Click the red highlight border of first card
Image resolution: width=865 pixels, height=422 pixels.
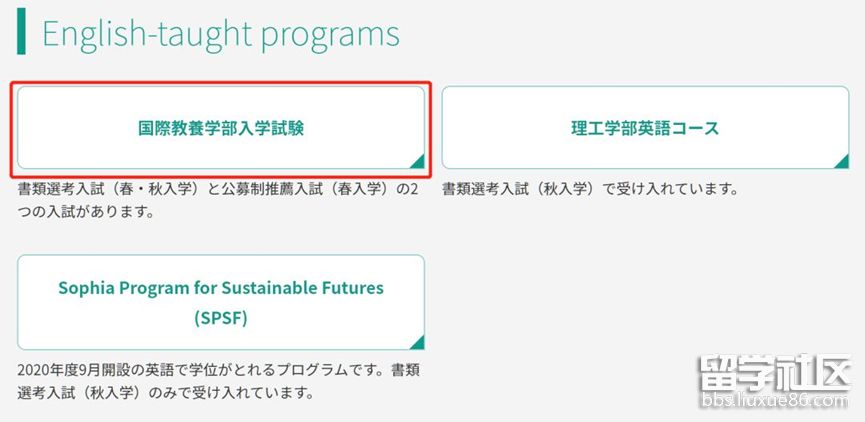220,84
